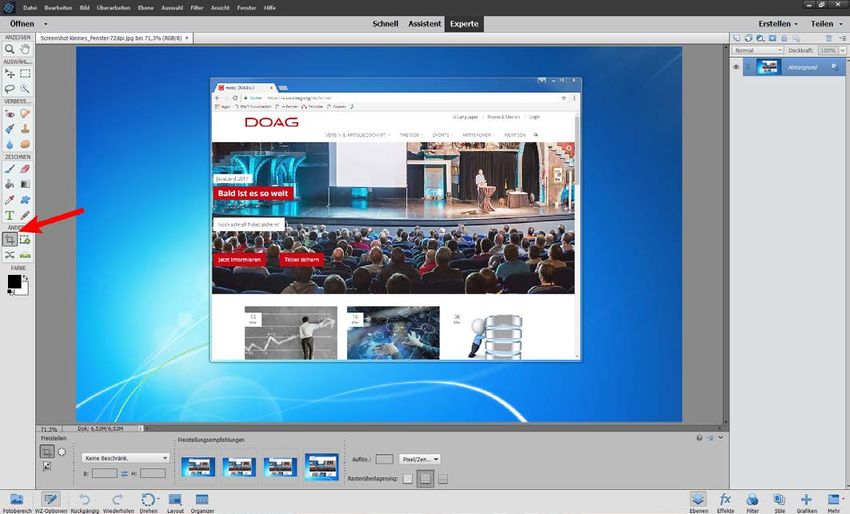Select the rectangular Marquee tool
The width and height of the screenshot is (850, 514).
pos(25,74)
